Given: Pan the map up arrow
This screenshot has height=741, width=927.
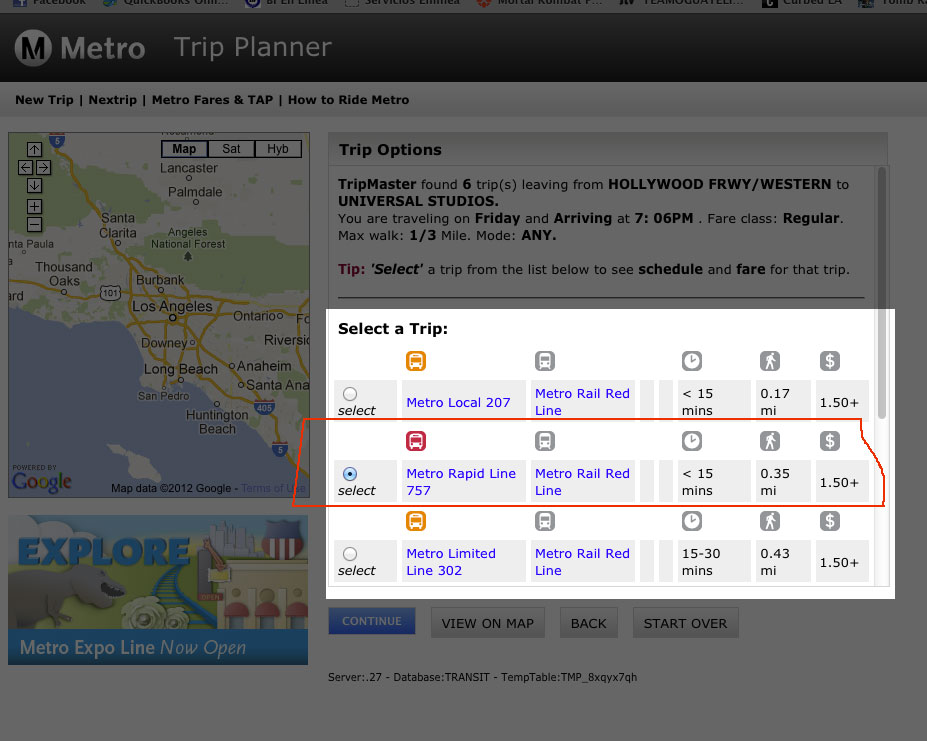Looking at the screenshot, I should pyautogui.click(x=34, y=149).
